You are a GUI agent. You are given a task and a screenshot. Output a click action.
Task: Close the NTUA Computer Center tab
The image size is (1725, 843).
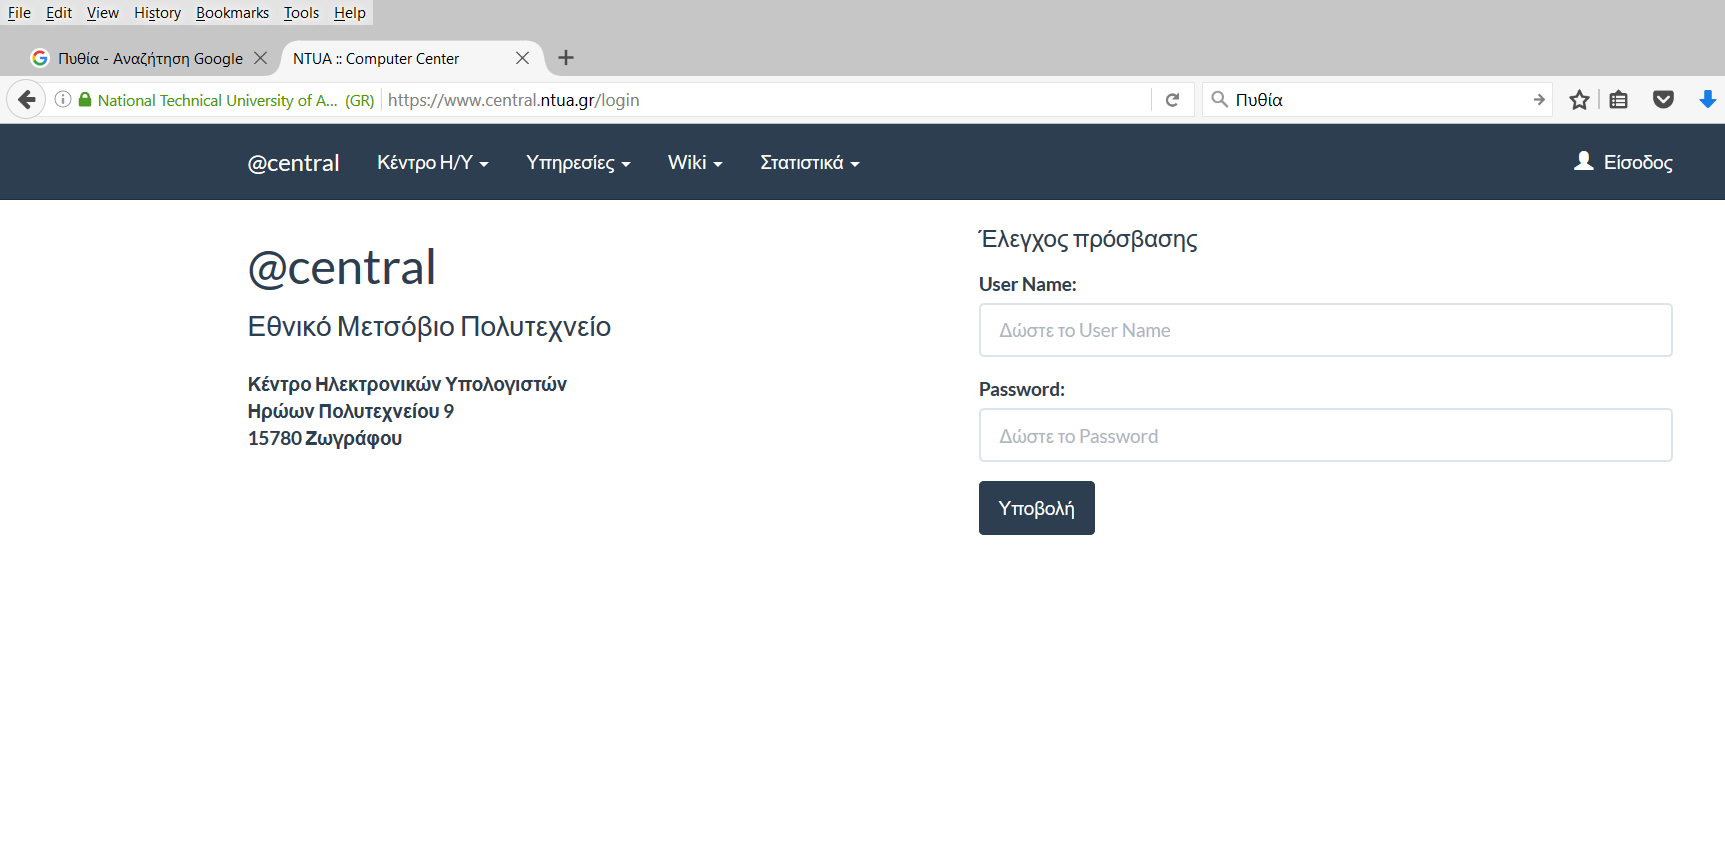tap(523, 58)
